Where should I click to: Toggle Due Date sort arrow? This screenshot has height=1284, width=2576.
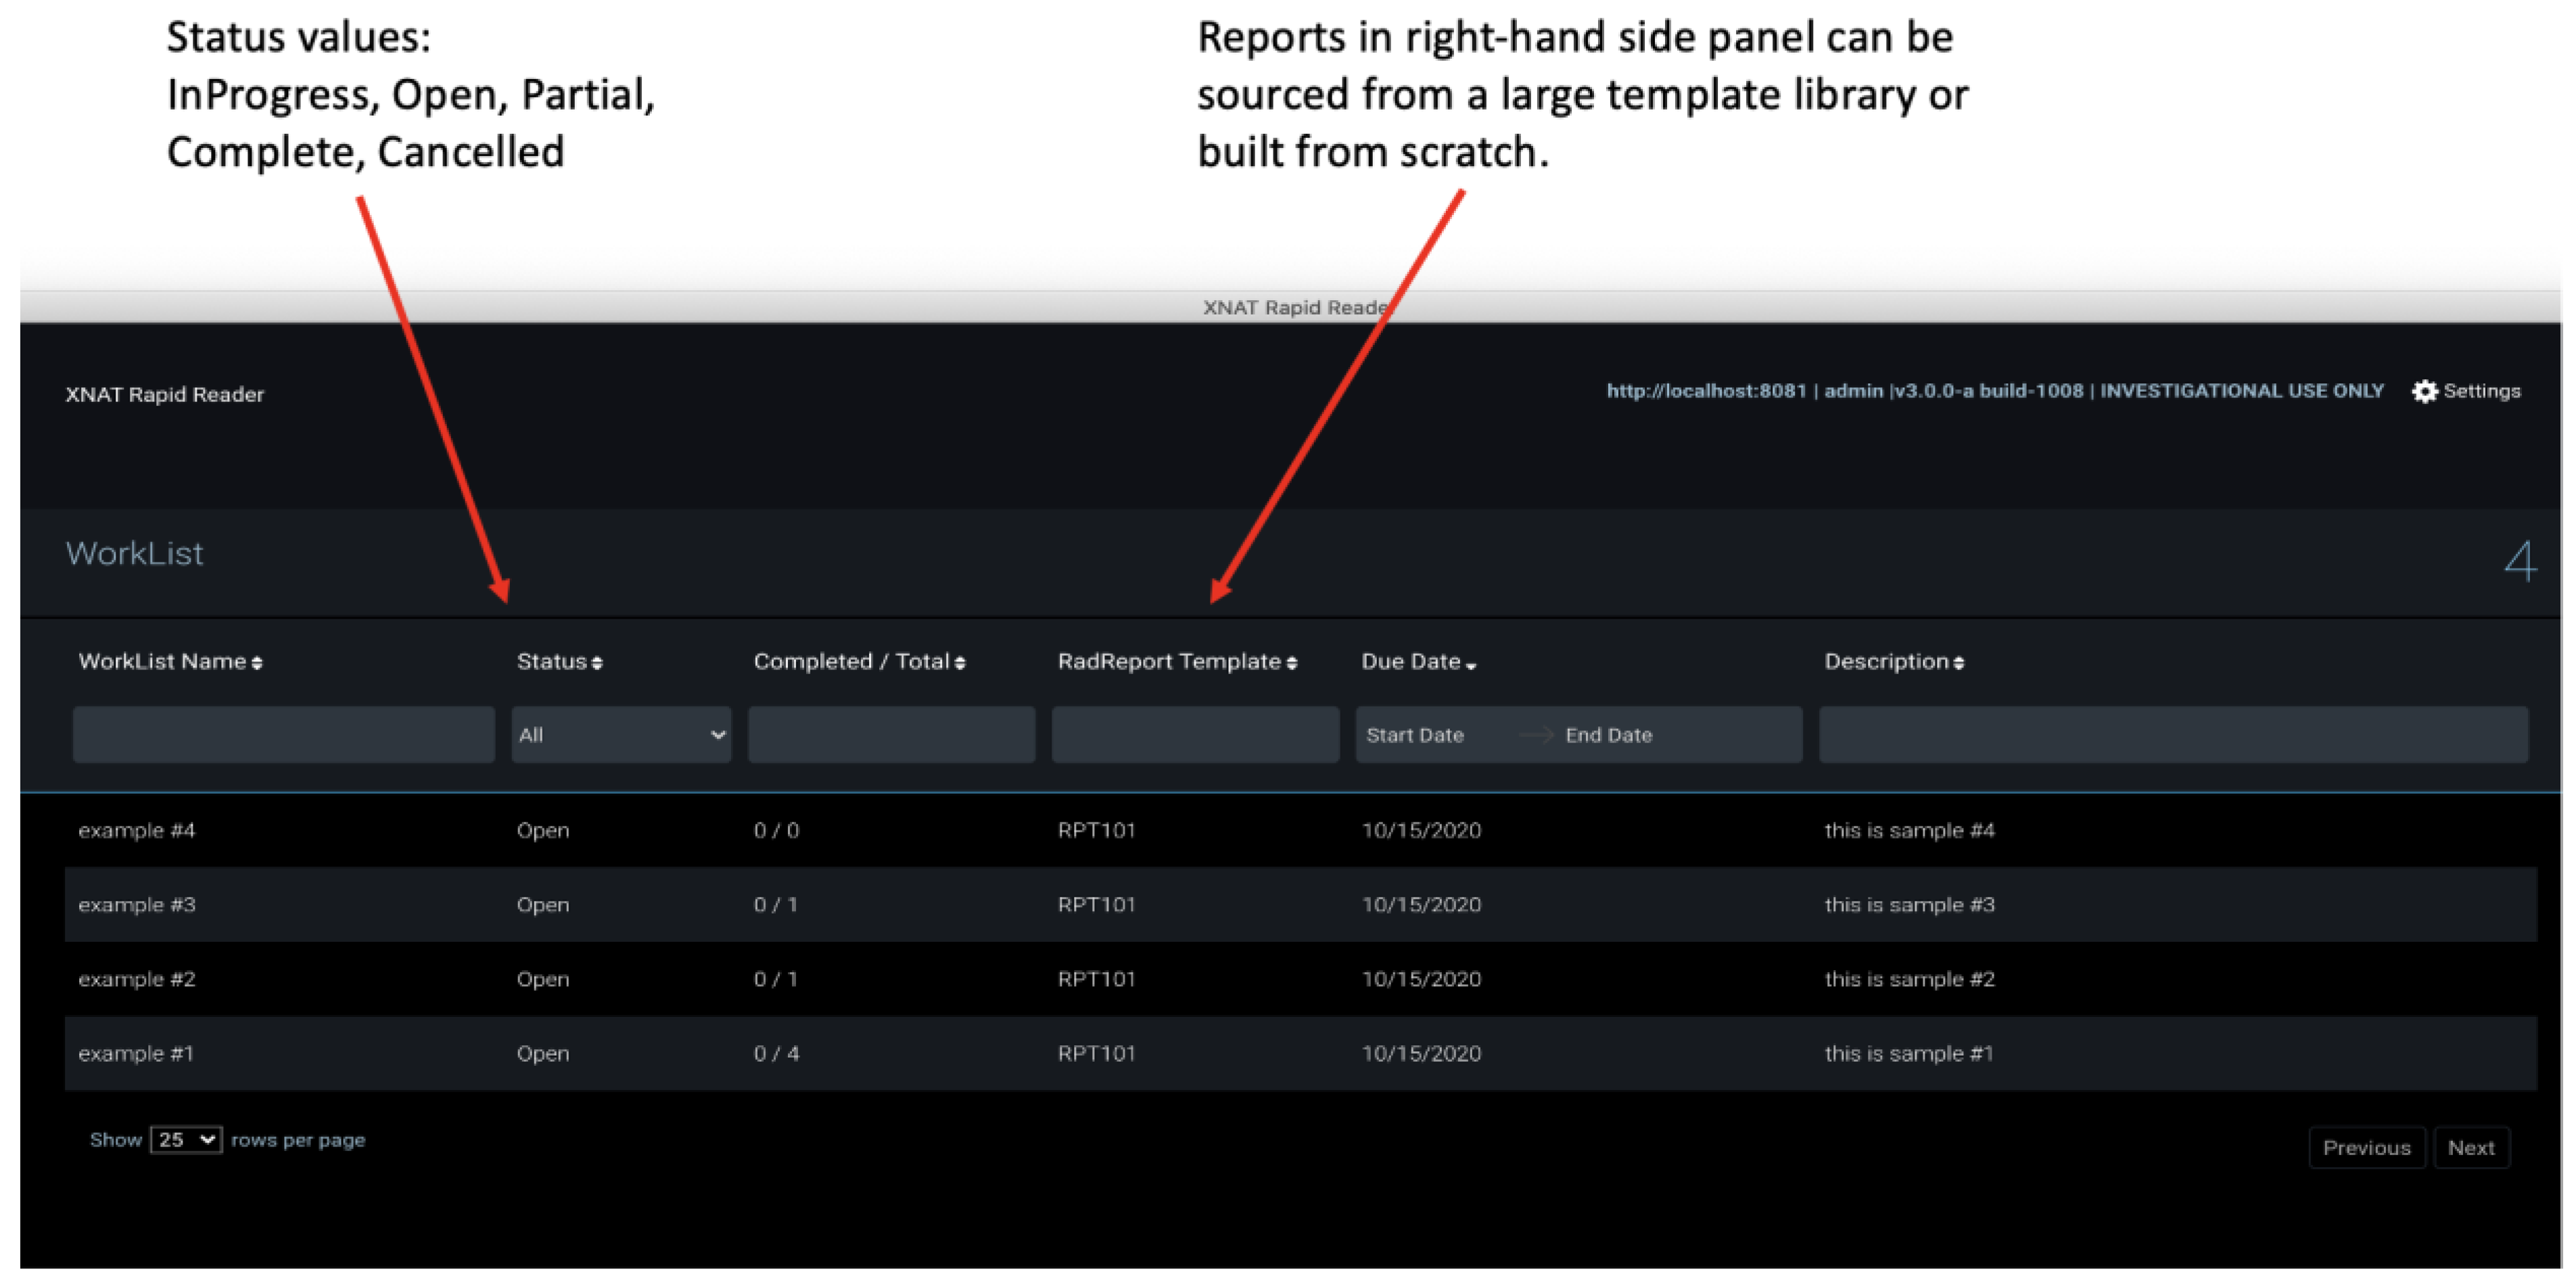tap(1471, 665)
